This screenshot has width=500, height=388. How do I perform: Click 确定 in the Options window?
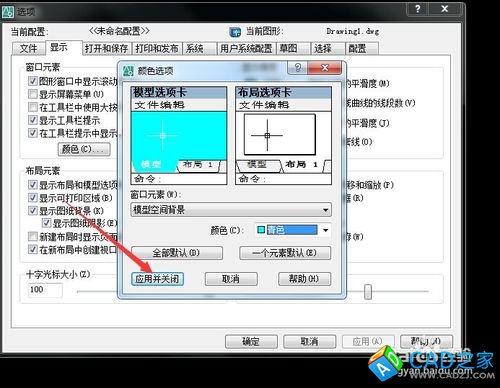click(x=251, y=341)
